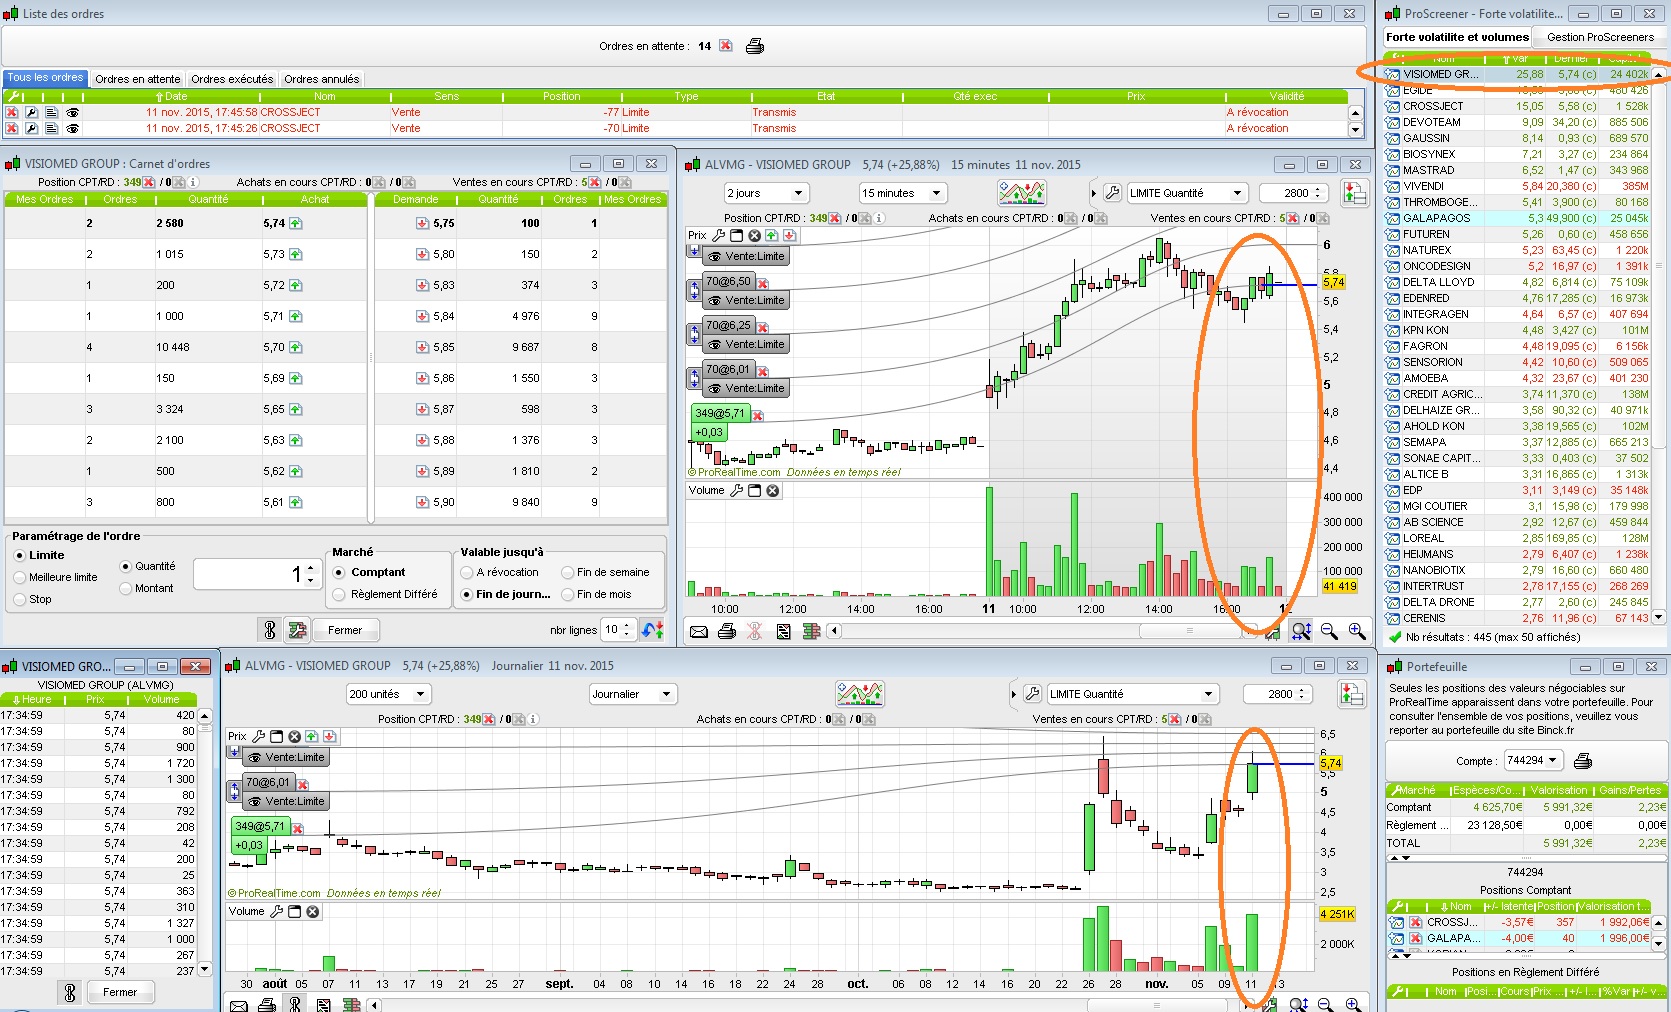Open the Compte 744294 dropdown
Screen dimensions: 1671x1012
pos(1533,761)
